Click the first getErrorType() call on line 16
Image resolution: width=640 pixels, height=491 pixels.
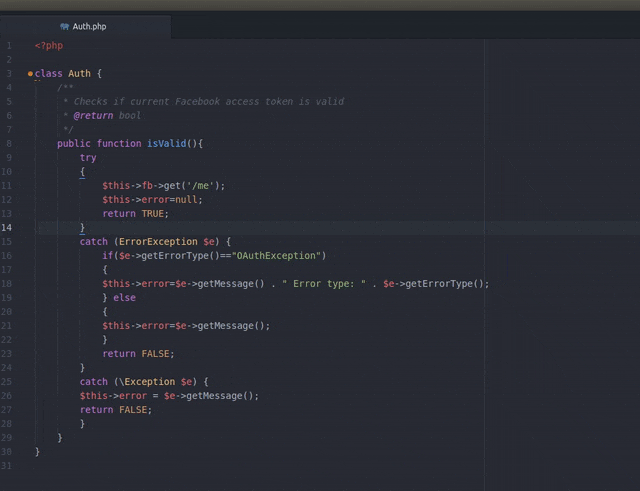[x=180, y=255]
